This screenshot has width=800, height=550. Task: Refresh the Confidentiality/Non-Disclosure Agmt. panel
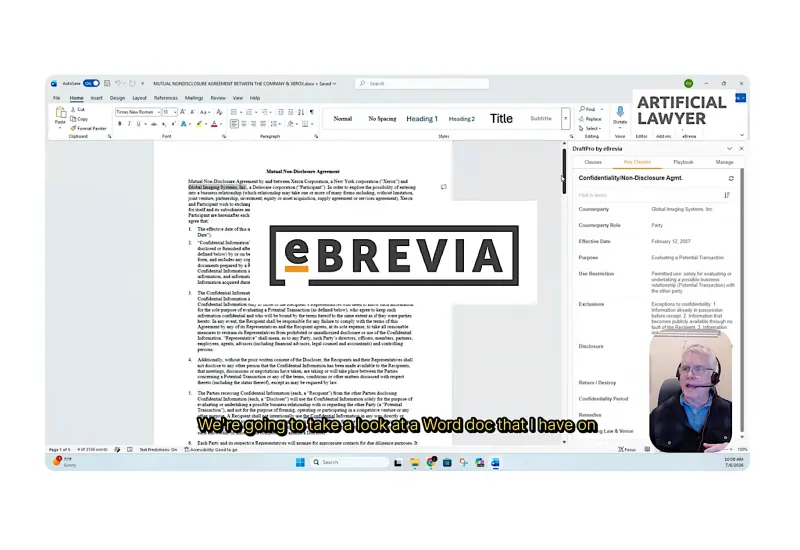coord(731,178)
